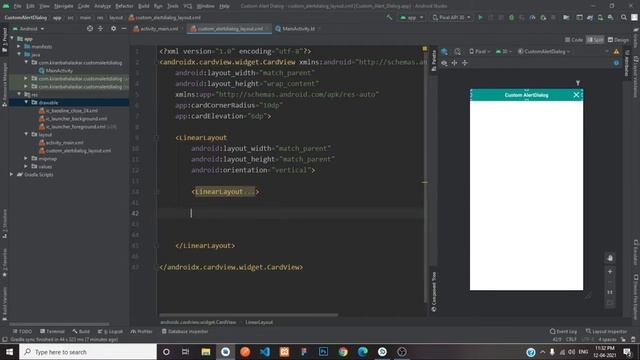
Task: Click the Project panel settings gear icon
Action: point(113,29)
